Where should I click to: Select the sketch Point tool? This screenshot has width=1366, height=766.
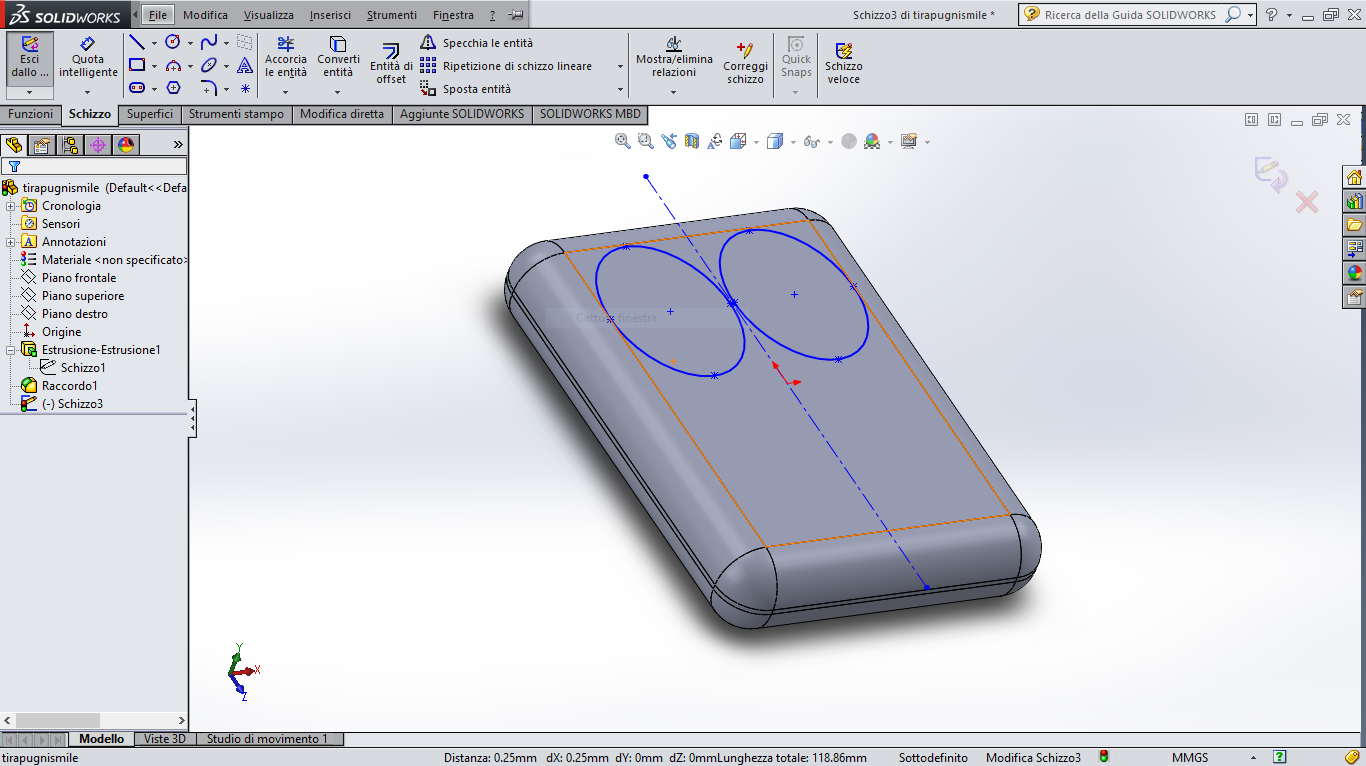click(x=245, y=88)
